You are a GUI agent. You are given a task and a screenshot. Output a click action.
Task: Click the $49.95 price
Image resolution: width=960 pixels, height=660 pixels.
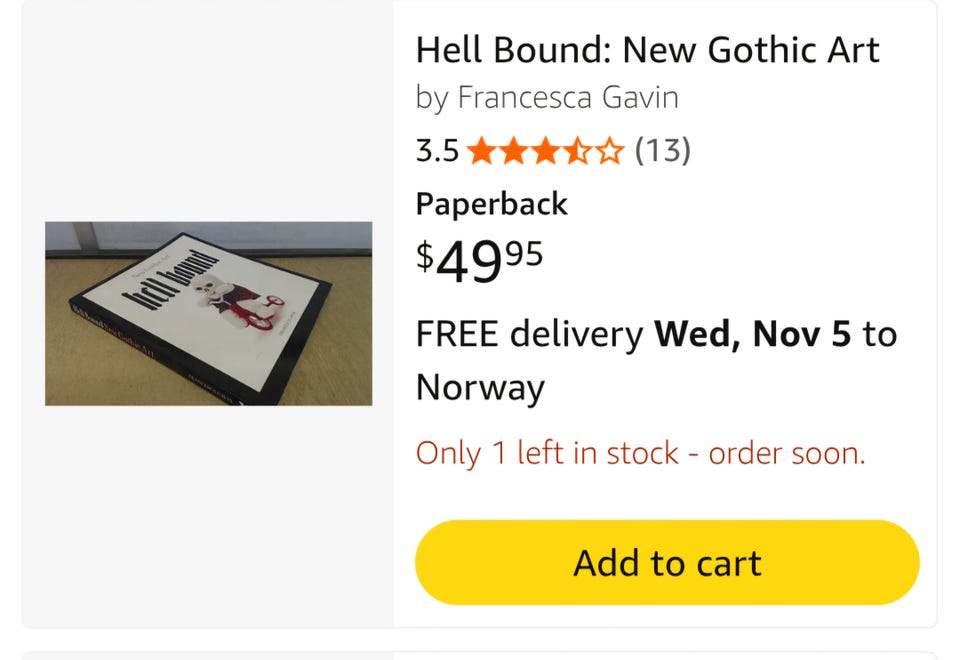[x=480, y=262]
